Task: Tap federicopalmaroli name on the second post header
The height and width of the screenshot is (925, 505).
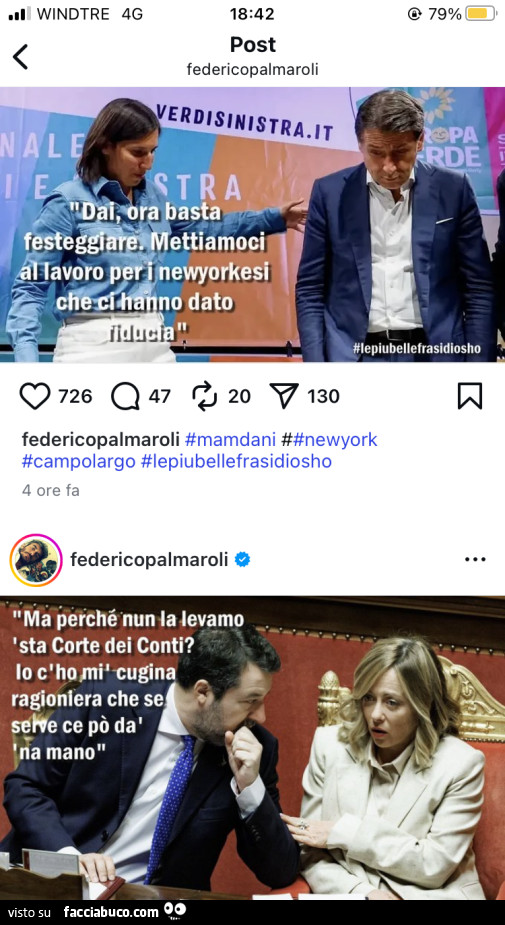Action: [149, 560]
